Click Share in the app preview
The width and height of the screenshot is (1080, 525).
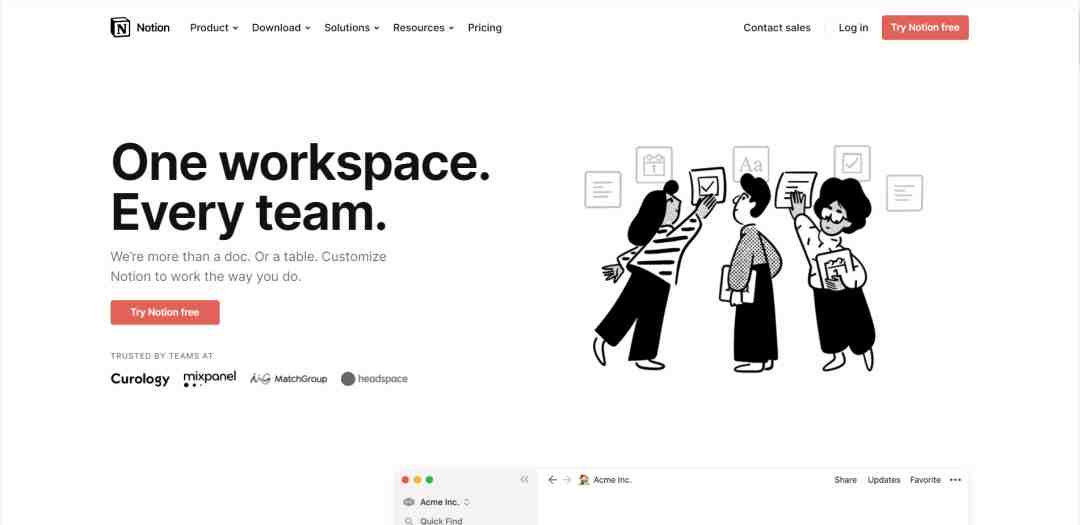pyautogui.click(x=845, y=480)
